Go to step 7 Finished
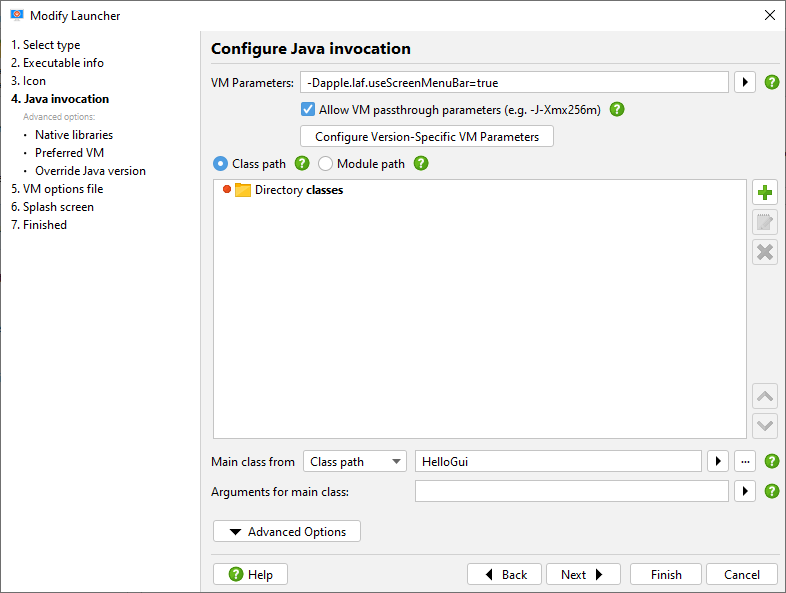Viewport: 786px width, 593px height. tap(39, 225)
